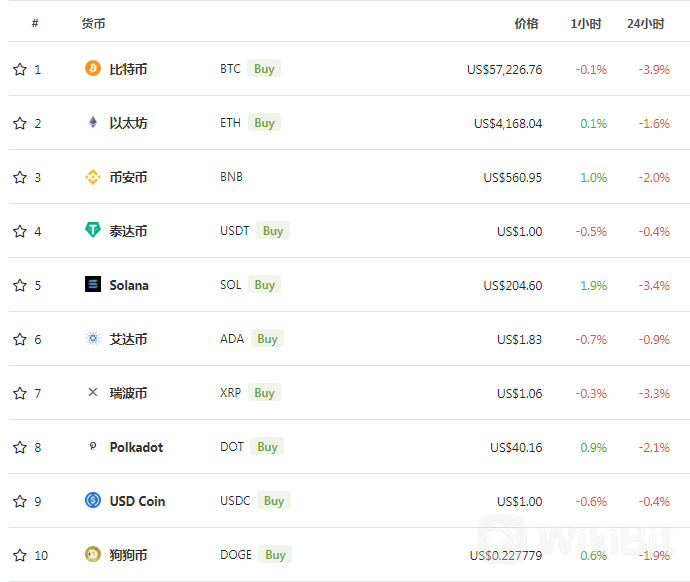The height and width of the screenshot is (582, 690).
Task: Click the Ethereum diamond logo icon
Action: 93,122
